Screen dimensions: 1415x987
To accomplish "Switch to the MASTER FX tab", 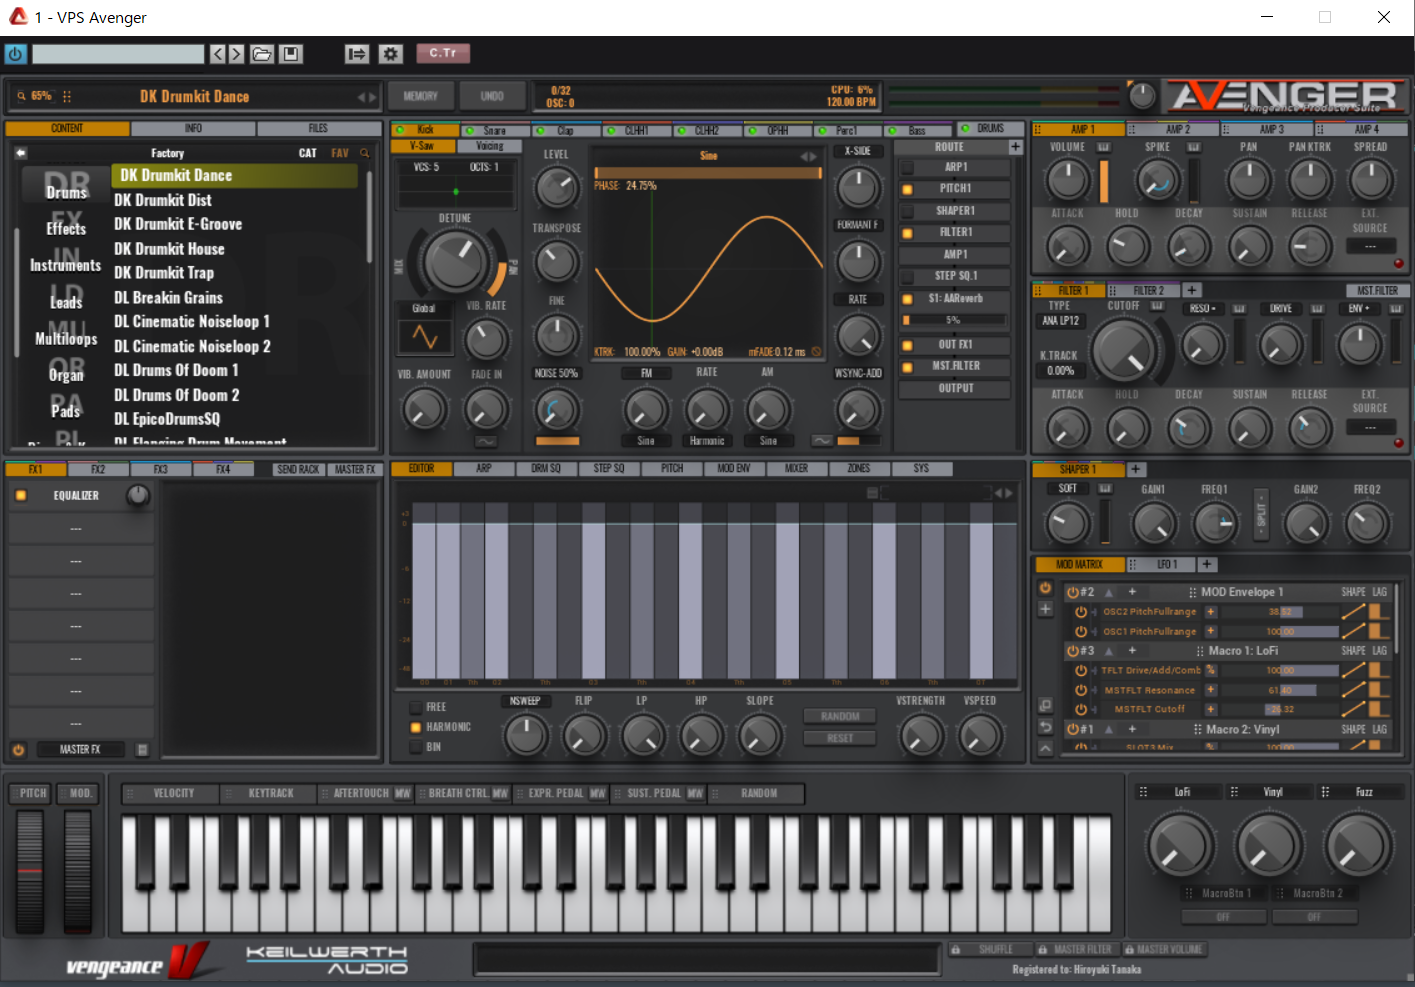I will click(x=355, y=469).
